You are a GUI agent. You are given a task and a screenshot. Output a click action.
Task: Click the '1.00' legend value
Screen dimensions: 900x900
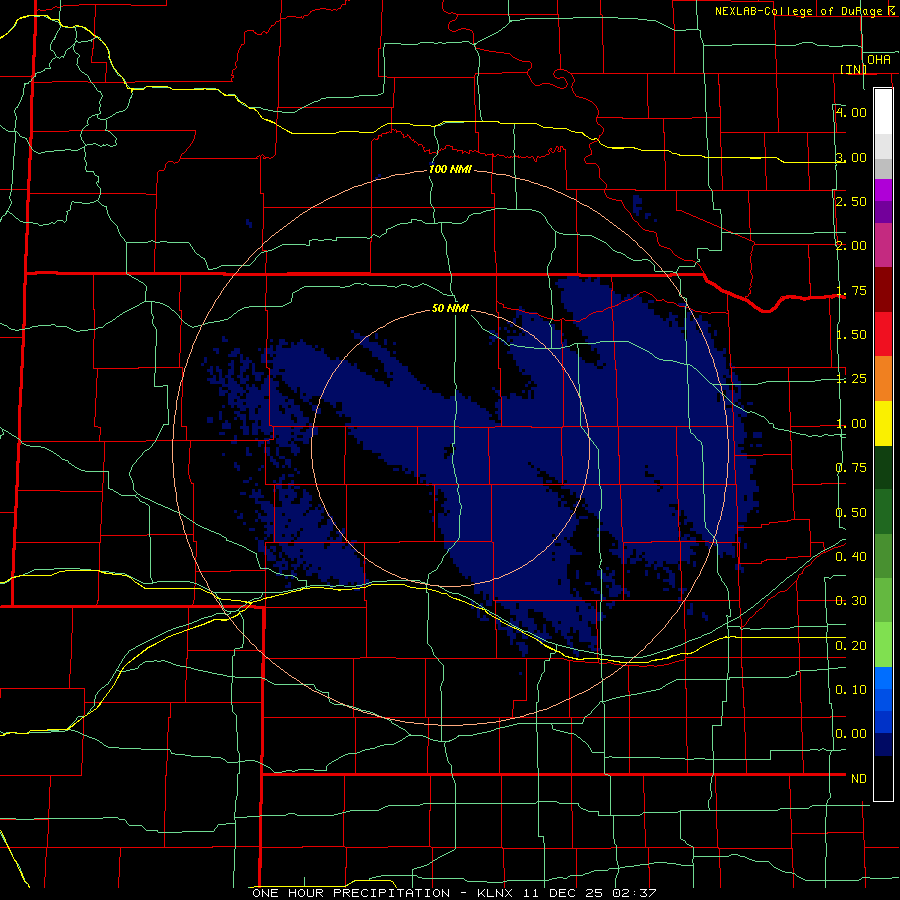coord(851,424)
